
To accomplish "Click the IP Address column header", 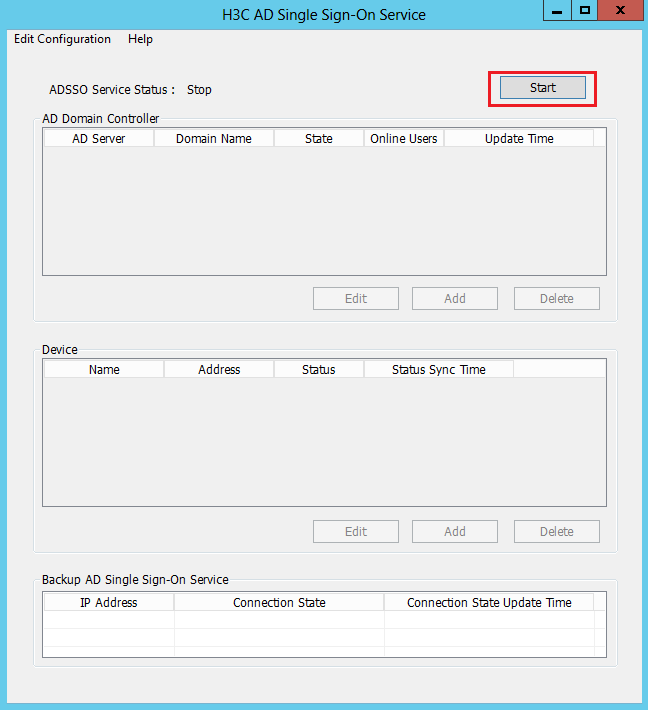I will [x=109, y=603].
